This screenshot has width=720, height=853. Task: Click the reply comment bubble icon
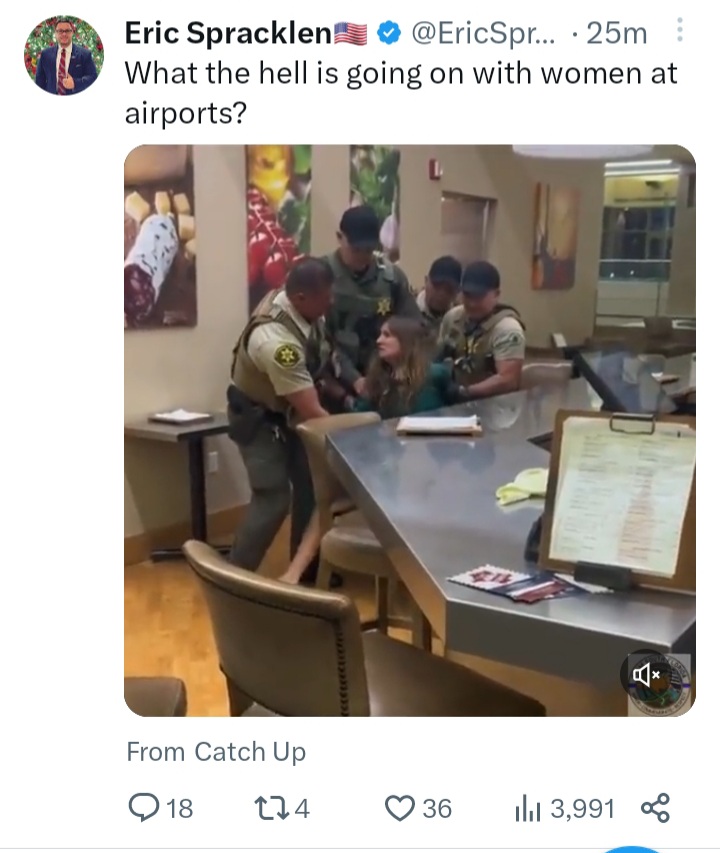(x=144, y=807)
